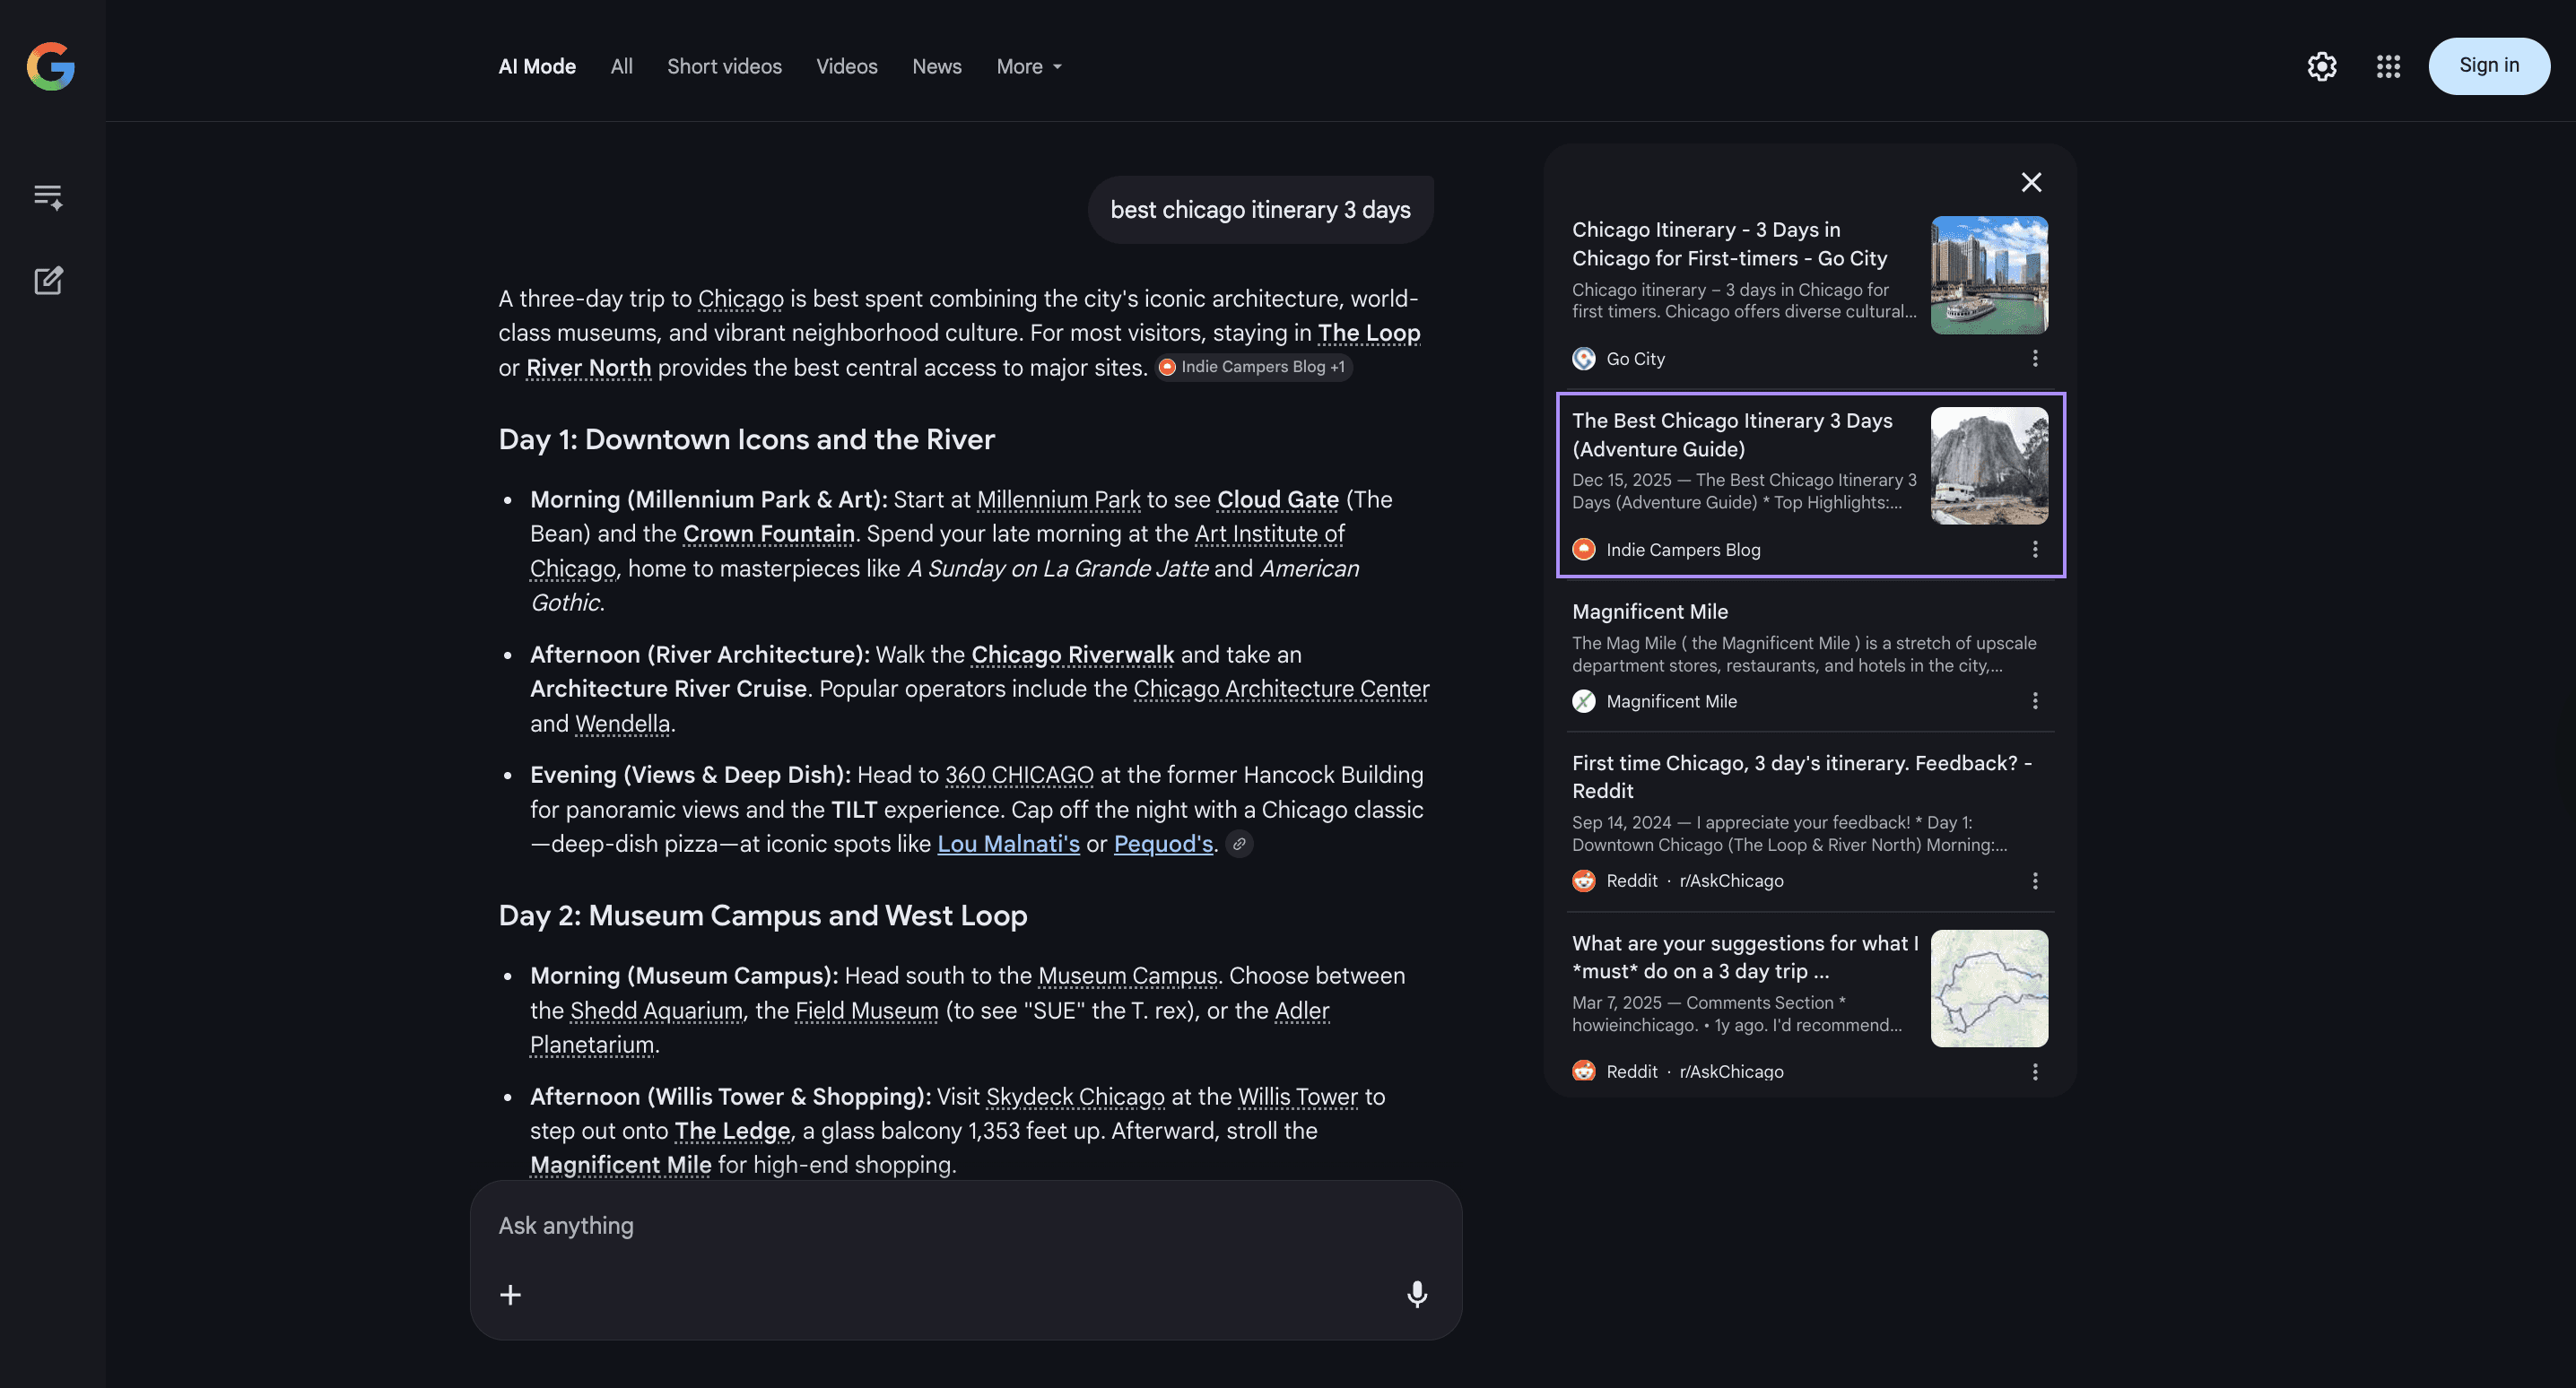This screenshot has height=1388, width=2576.
Task: Open options for the Reddit itinerary feedback result
Action: pos(2035,881)
